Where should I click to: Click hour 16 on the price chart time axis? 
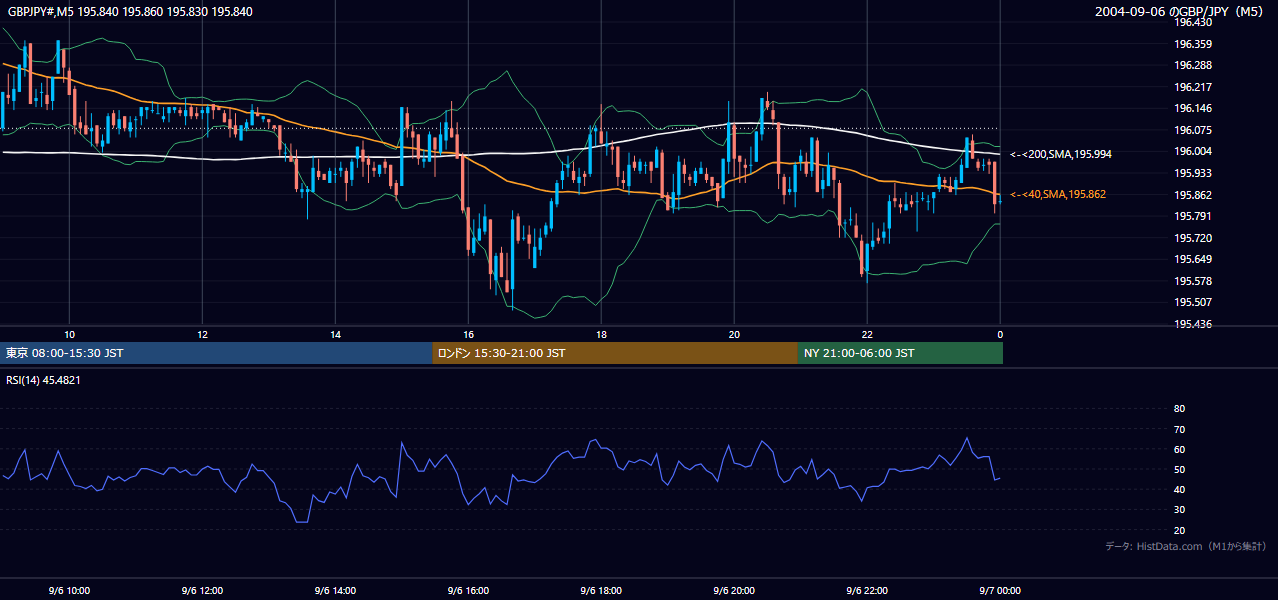pos(468,334)
